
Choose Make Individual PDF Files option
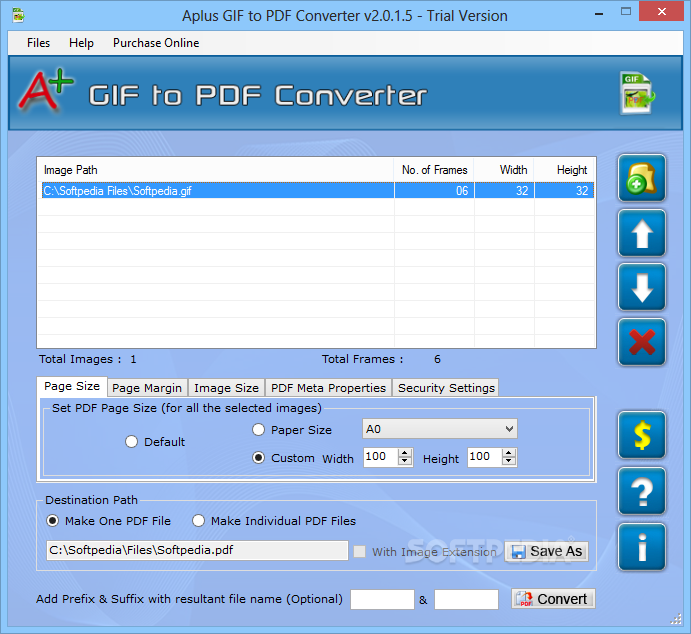click(x=198, y=521)
